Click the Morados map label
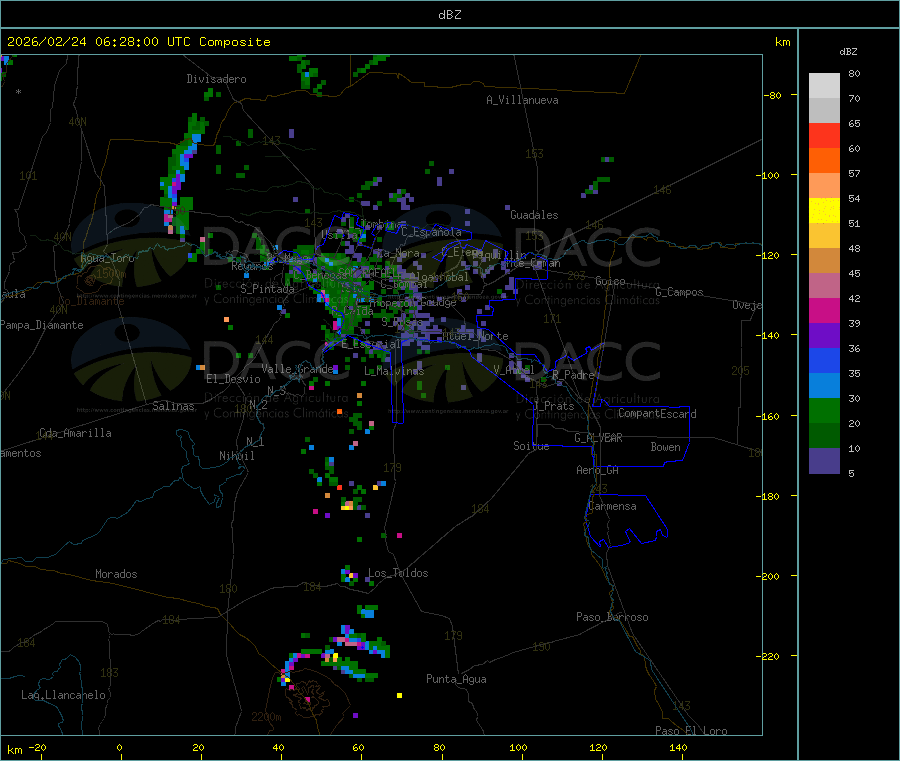Screen dimensions: 900x761 (116, 574)
